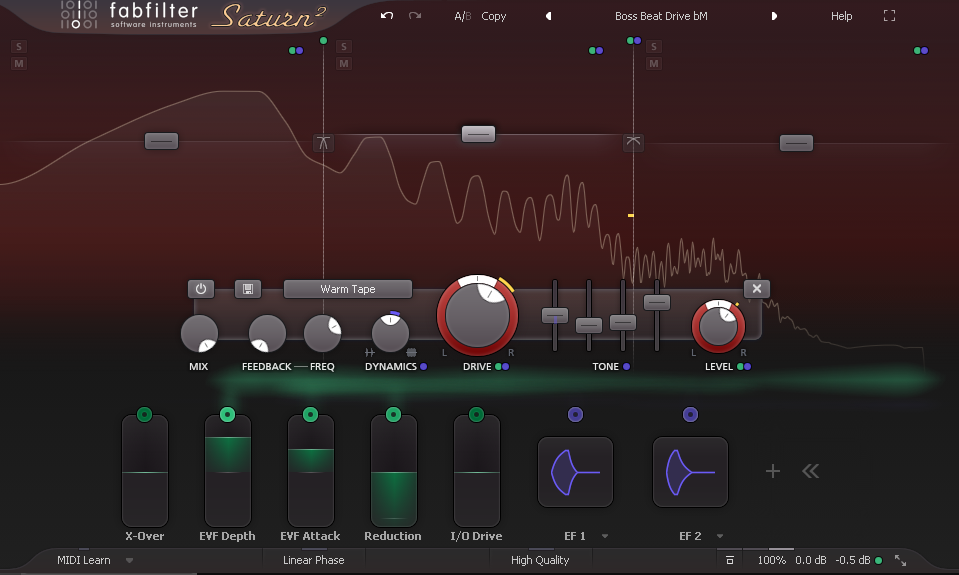Go to next preset arrow
Image resolution: width=959 pixels, height=575 pixels.
[x=774, y=17]
